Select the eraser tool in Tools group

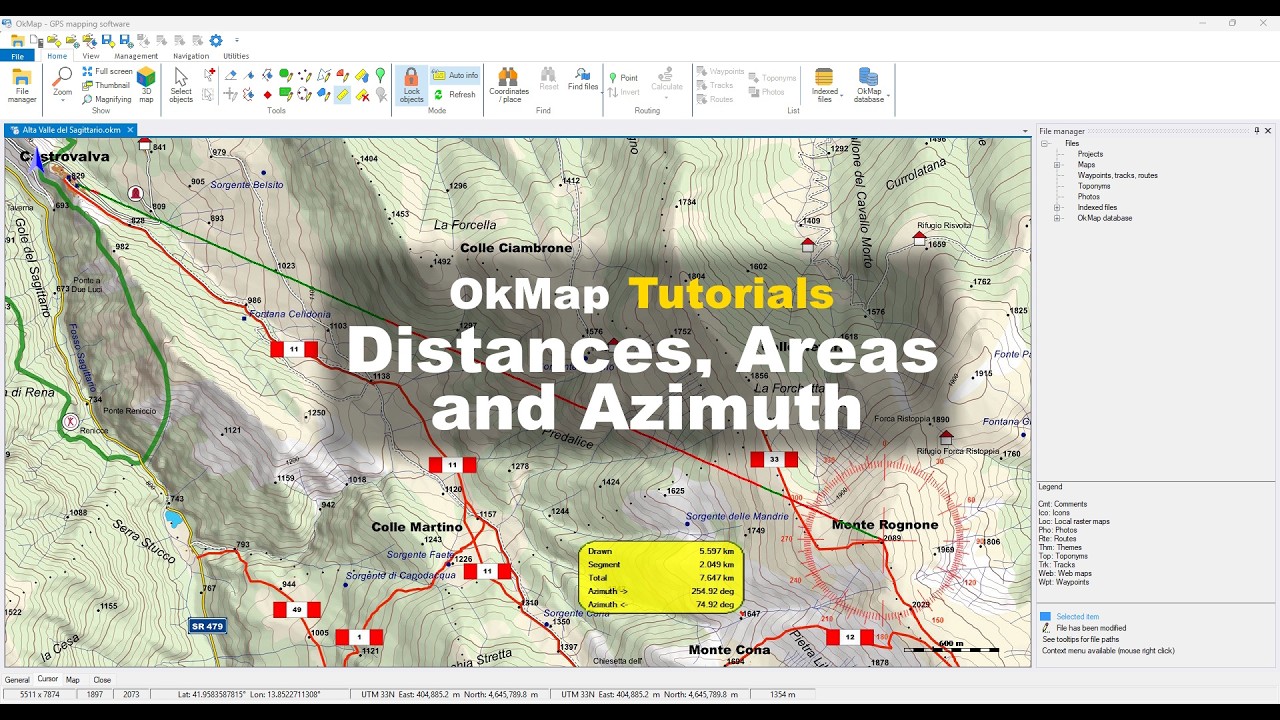(x=231, y=75)
